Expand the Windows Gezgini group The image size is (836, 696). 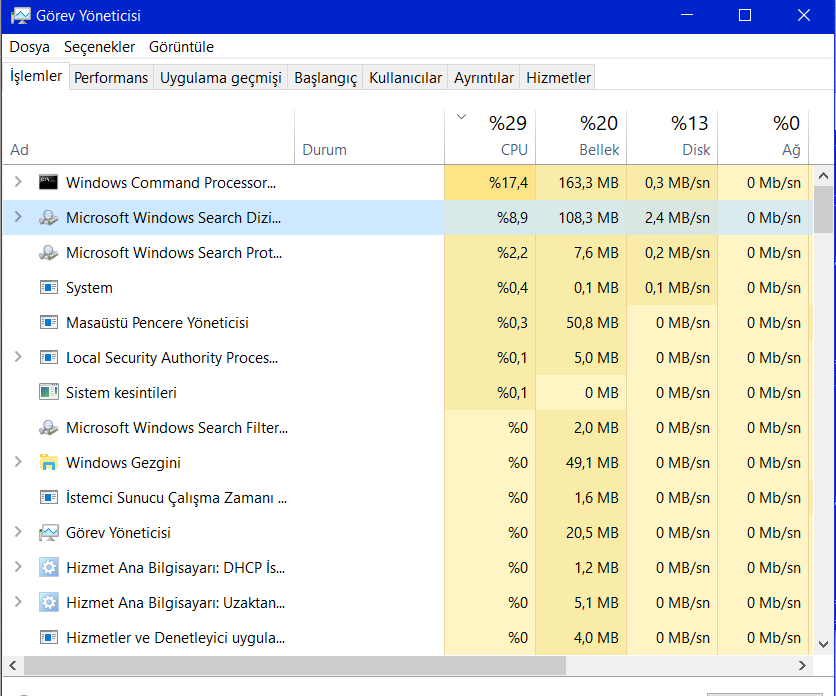click(x=18, y=462)
